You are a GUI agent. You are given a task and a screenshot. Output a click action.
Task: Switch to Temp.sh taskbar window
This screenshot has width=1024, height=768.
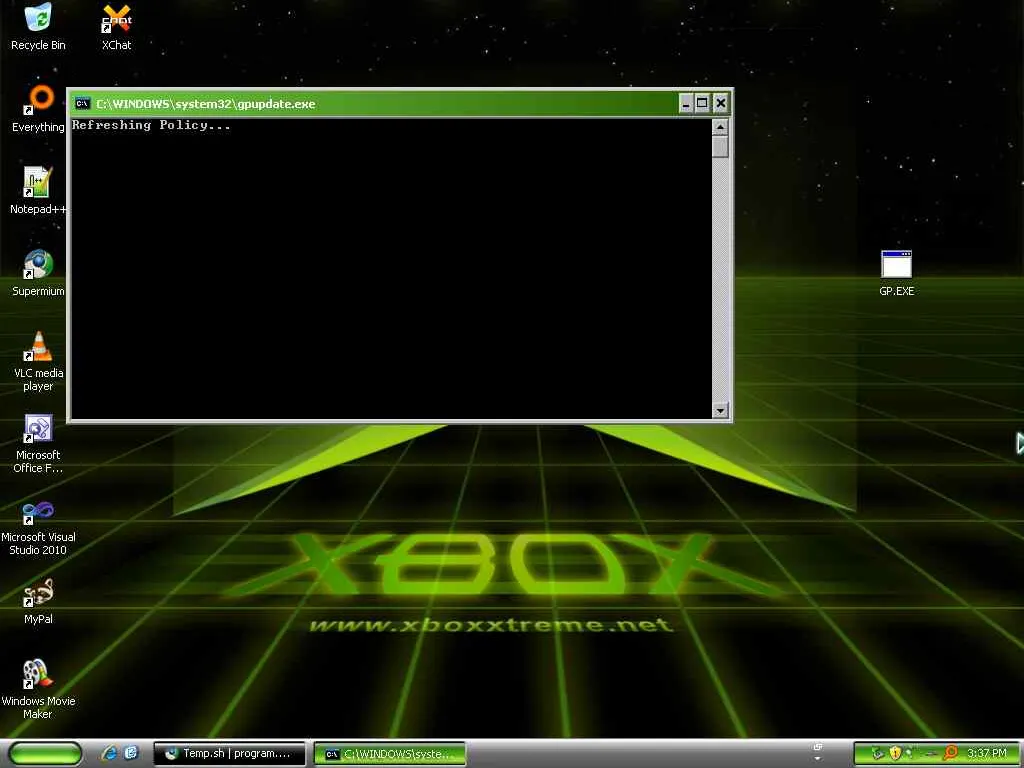click(230, 754)
